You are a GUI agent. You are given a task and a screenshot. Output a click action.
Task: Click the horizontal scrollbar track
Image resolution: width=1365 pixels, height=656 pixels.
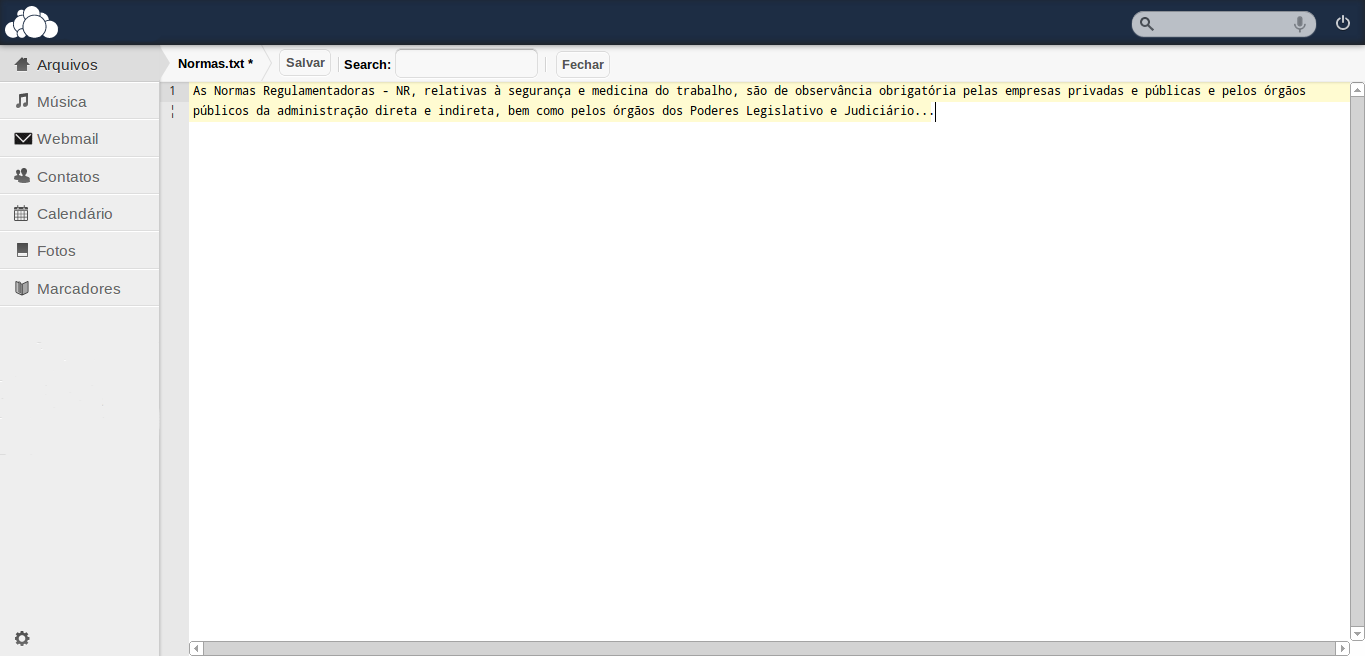pyautogui.click(x=769, y=648)
